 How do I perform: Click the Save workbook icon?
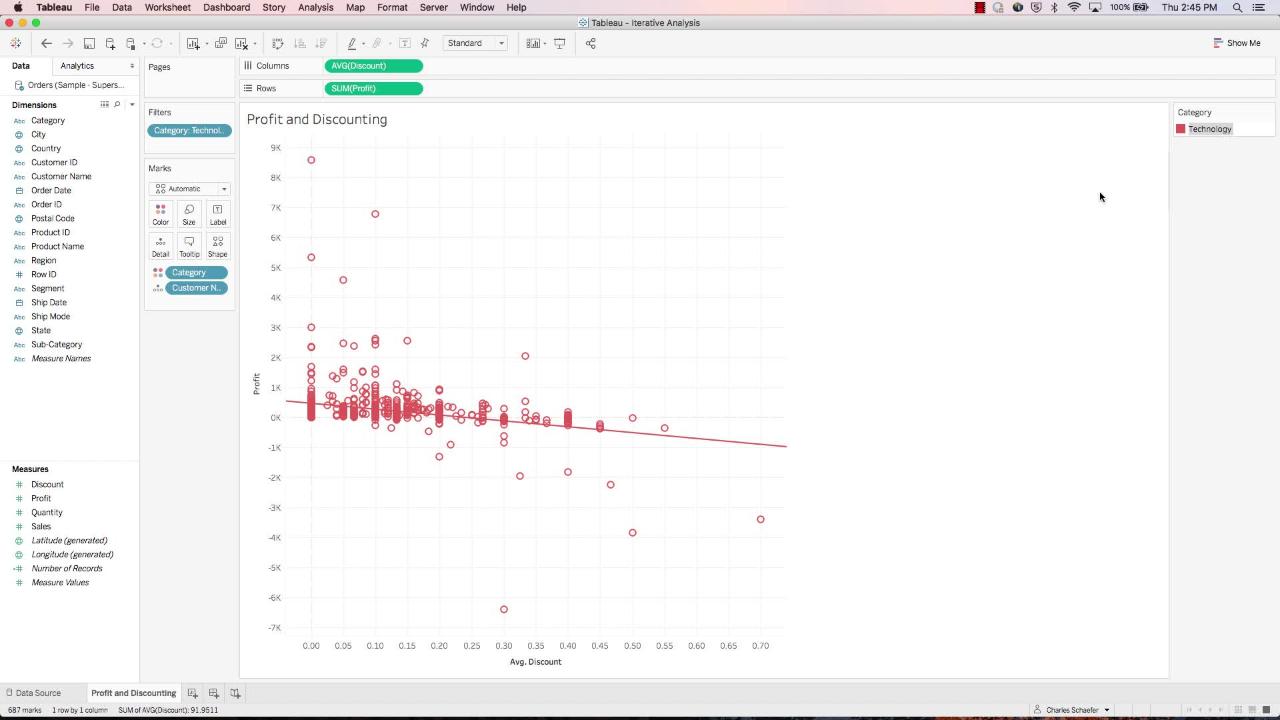coord(89,43)
